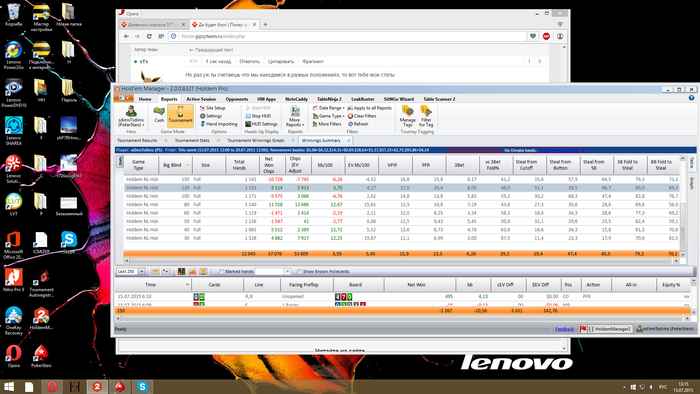This screenshot has height=394, width=700.
Task: Open NoteCaddy ribbon tab
Action: pyautogui.click(x=296, y=99)
